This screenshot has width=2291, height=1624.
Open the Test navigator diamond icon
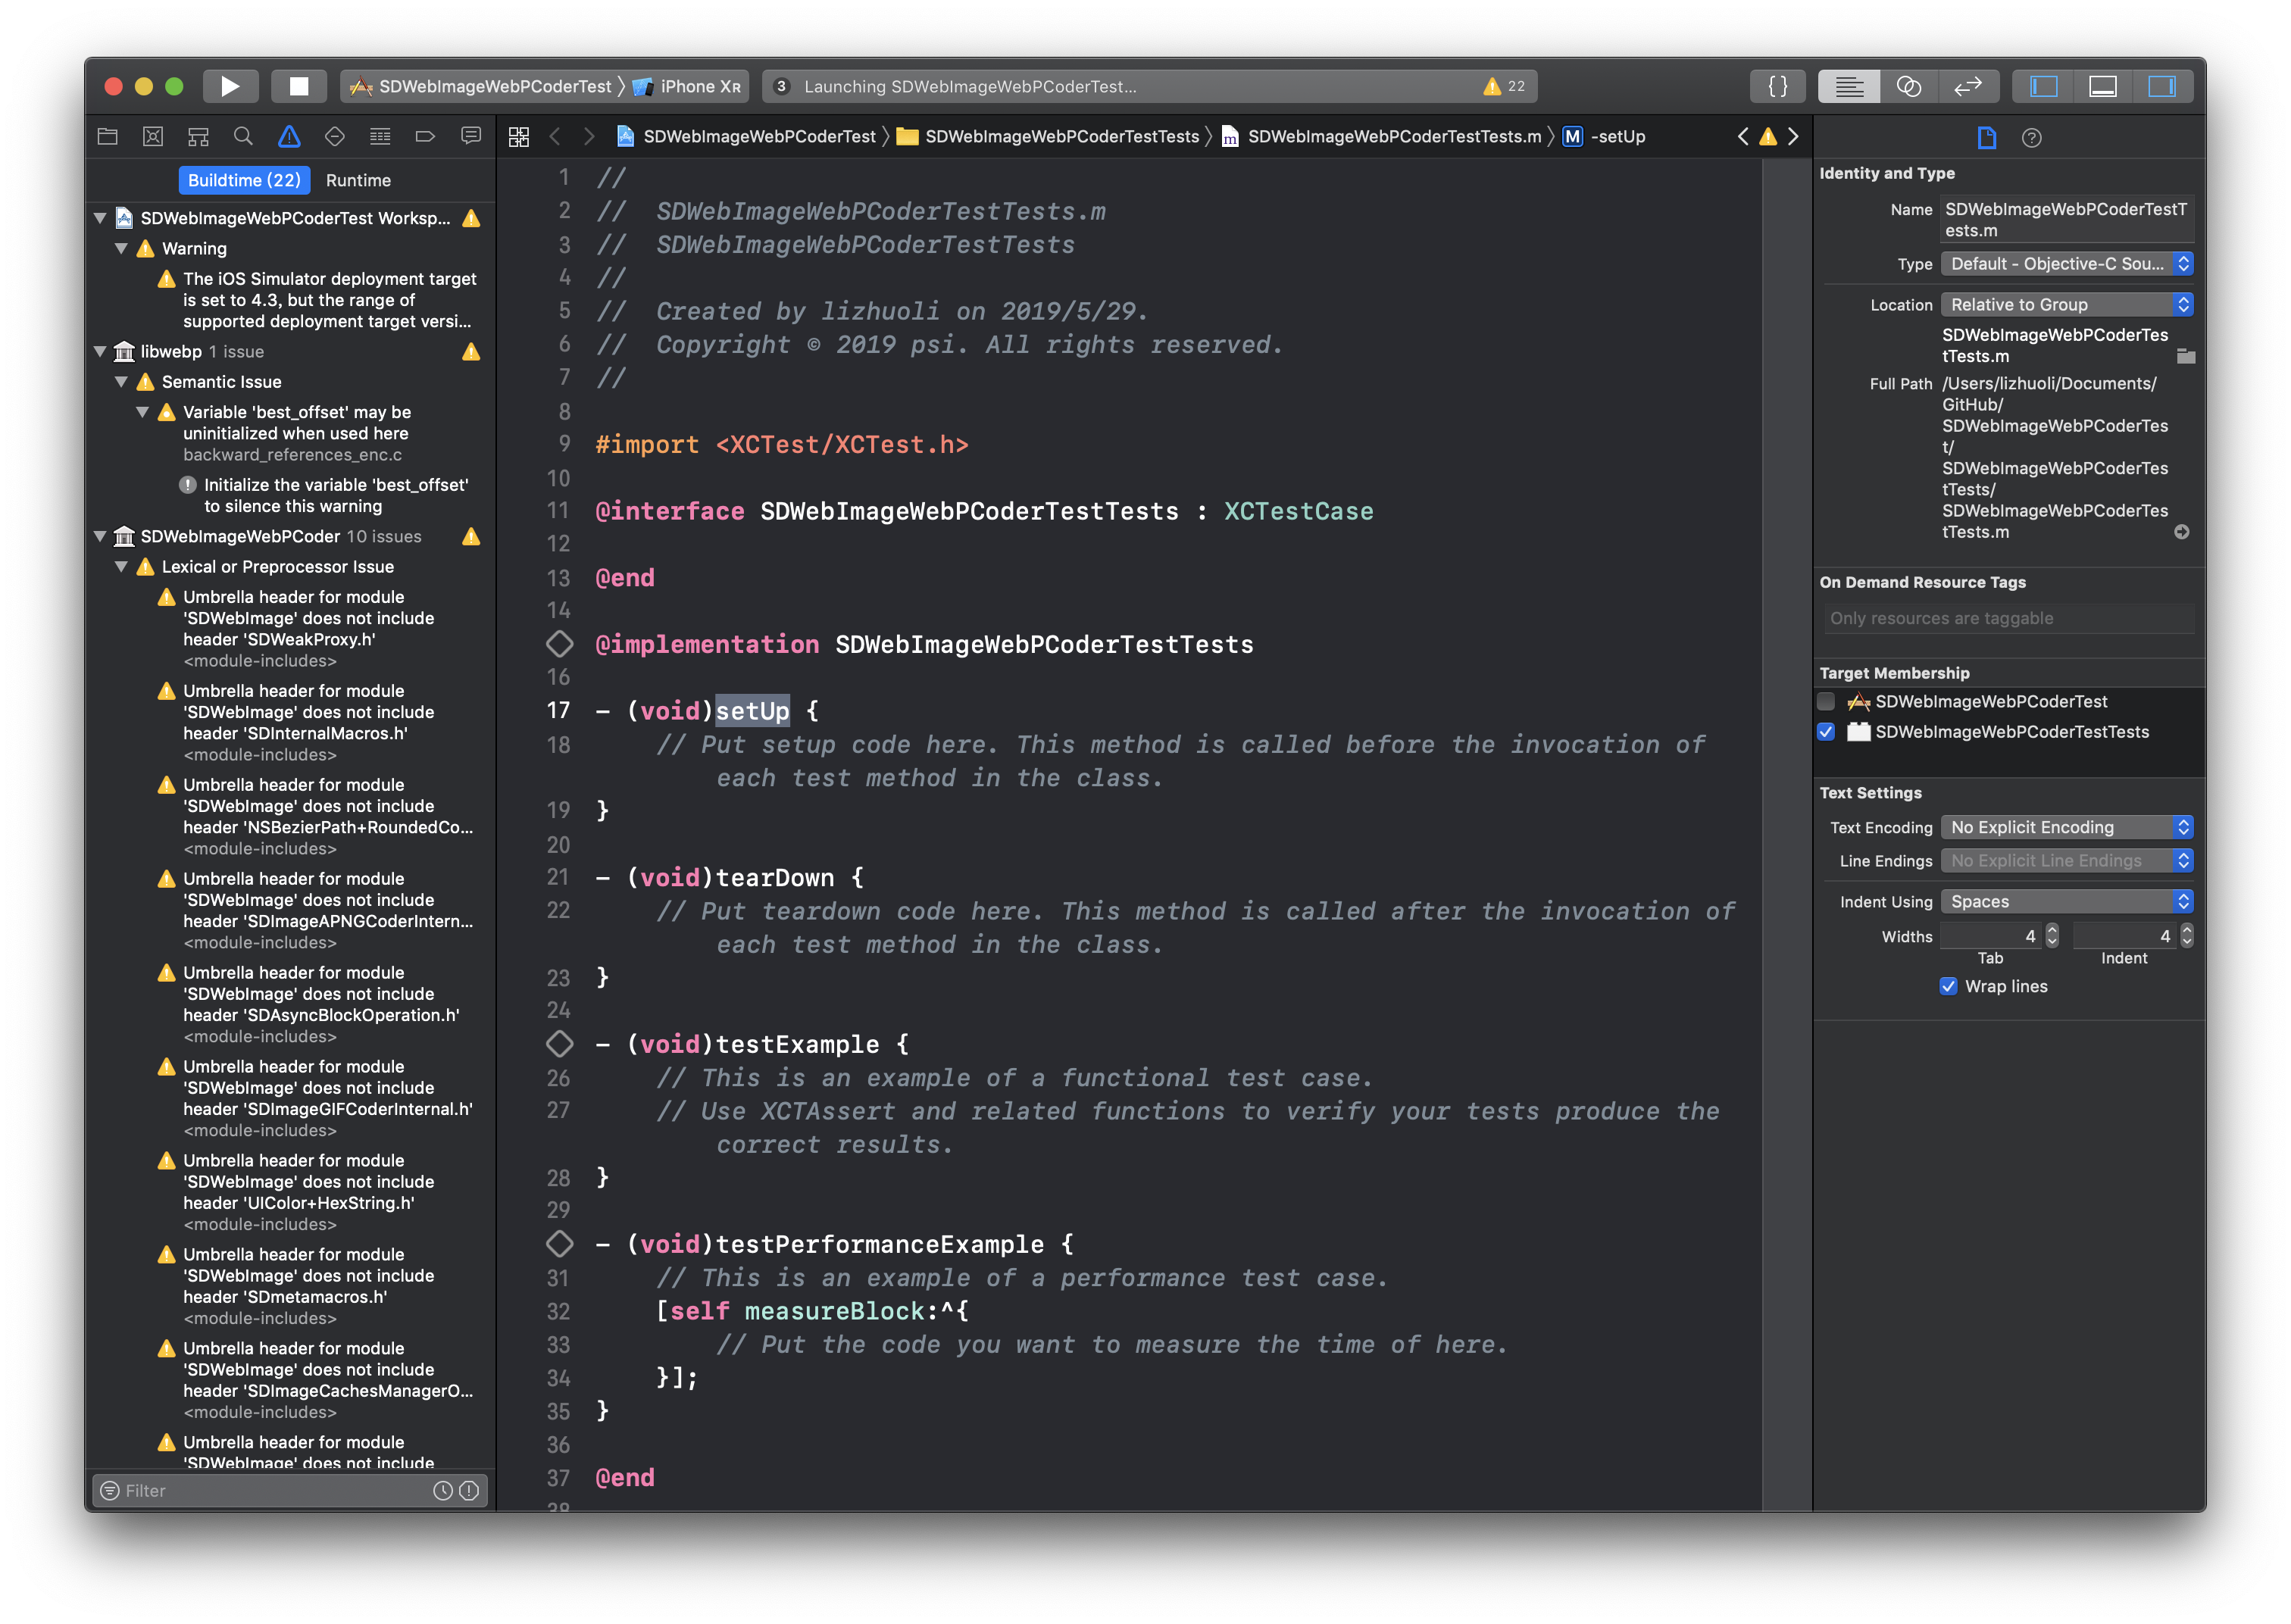(x=335, y=136)
